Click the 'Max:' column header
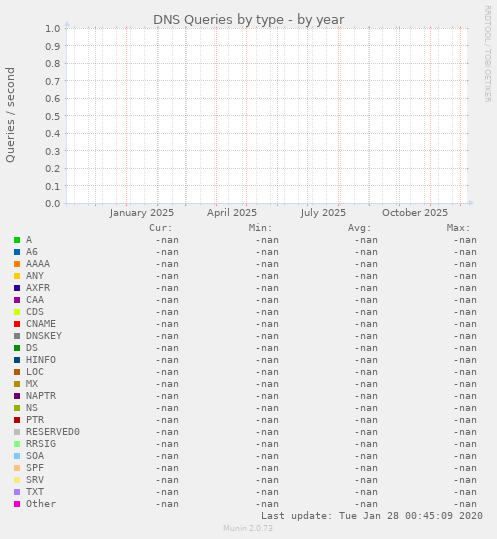The image size is (497, 539). coord(459,228)
